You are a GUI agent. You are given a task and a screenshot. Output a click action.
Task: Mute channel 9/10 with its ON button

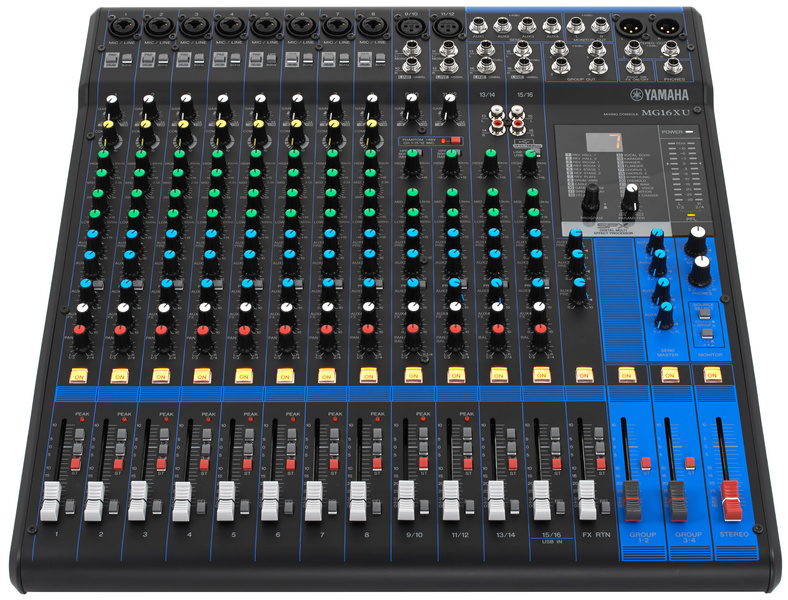click(413, 375)
